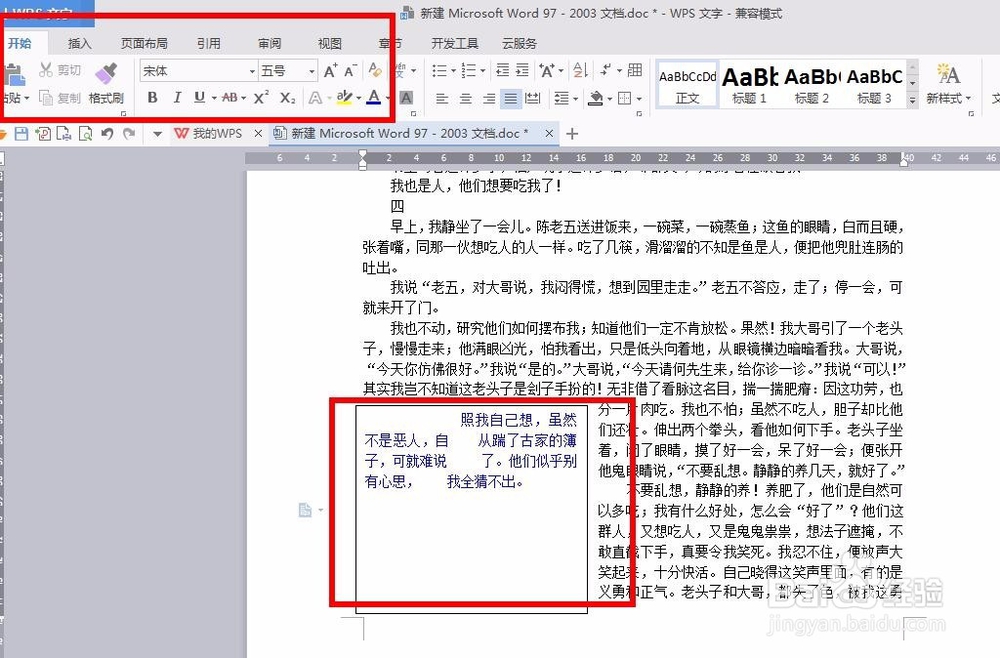Image resolution: width=1000 pixels, height=658 pixels.
Task: Switch to the 插入 ribbon tab
Action: click(79, 43)
